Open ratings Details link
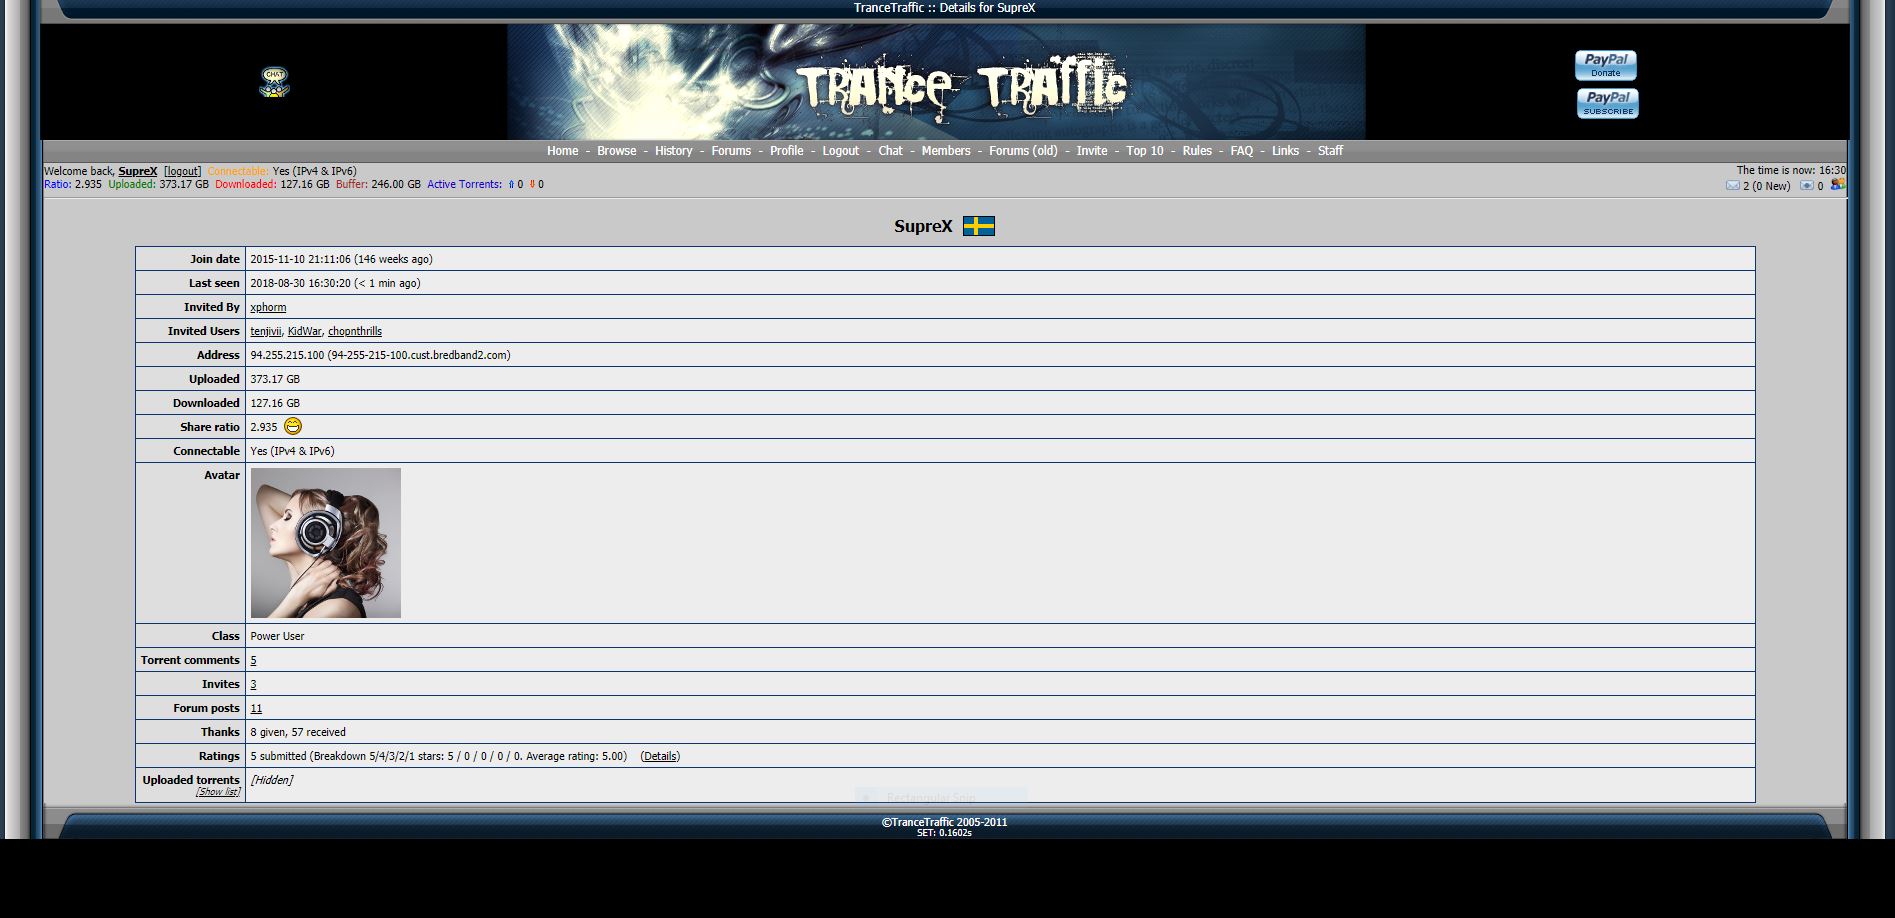This screenshot has height=918, width=1895. point(660,756)
